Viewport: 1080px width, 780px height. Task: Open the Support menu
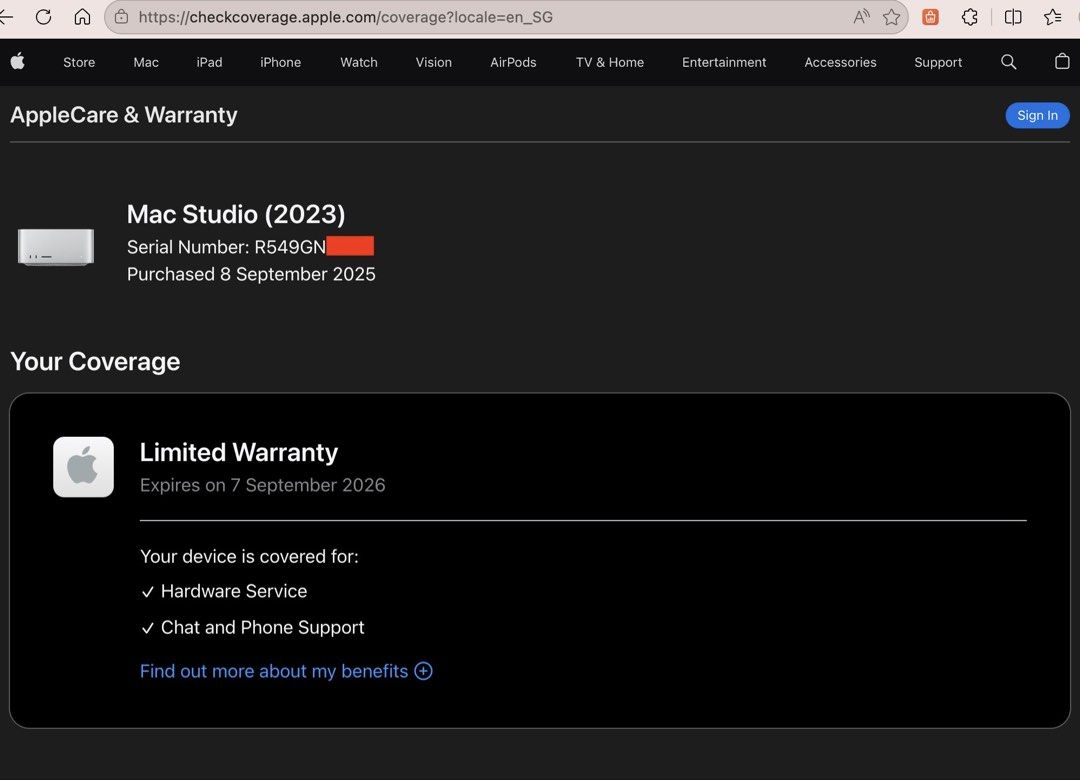tap(938, 62)
